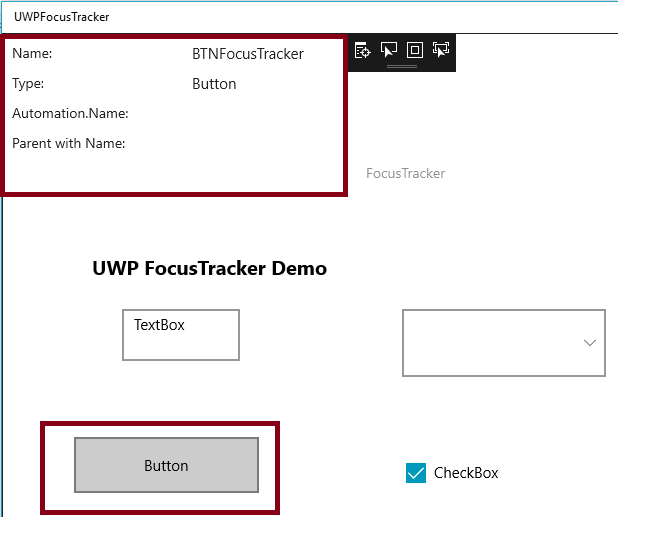The image size is (649, 541).
Task: Uncheck the blue CheckBox box
Action: pyautogui.click(x=416, y=473)
